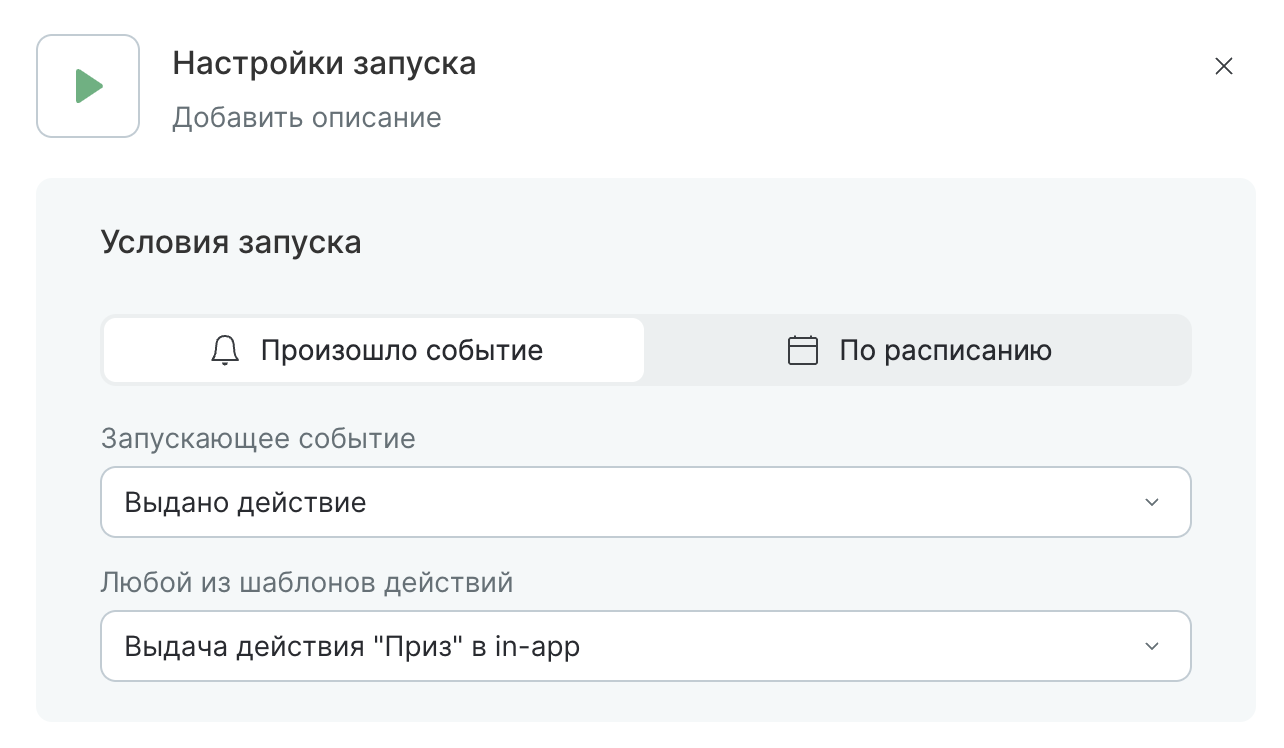This screenshot has height=748, width=1284.
Task: Click the Любой из шаблонов действий label
Action: click(307, 582)
